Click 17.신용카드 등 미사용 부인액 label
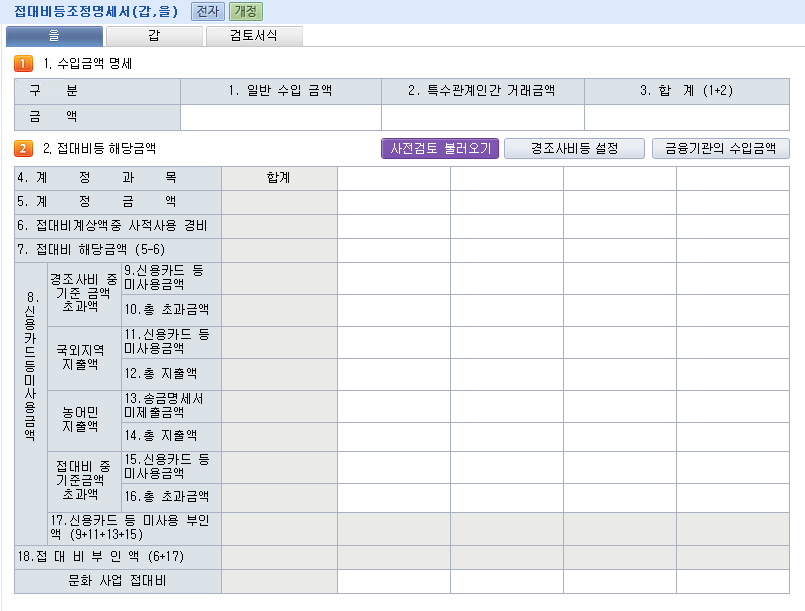Screen dimensions: 805x611 click(x=135, y=528)
